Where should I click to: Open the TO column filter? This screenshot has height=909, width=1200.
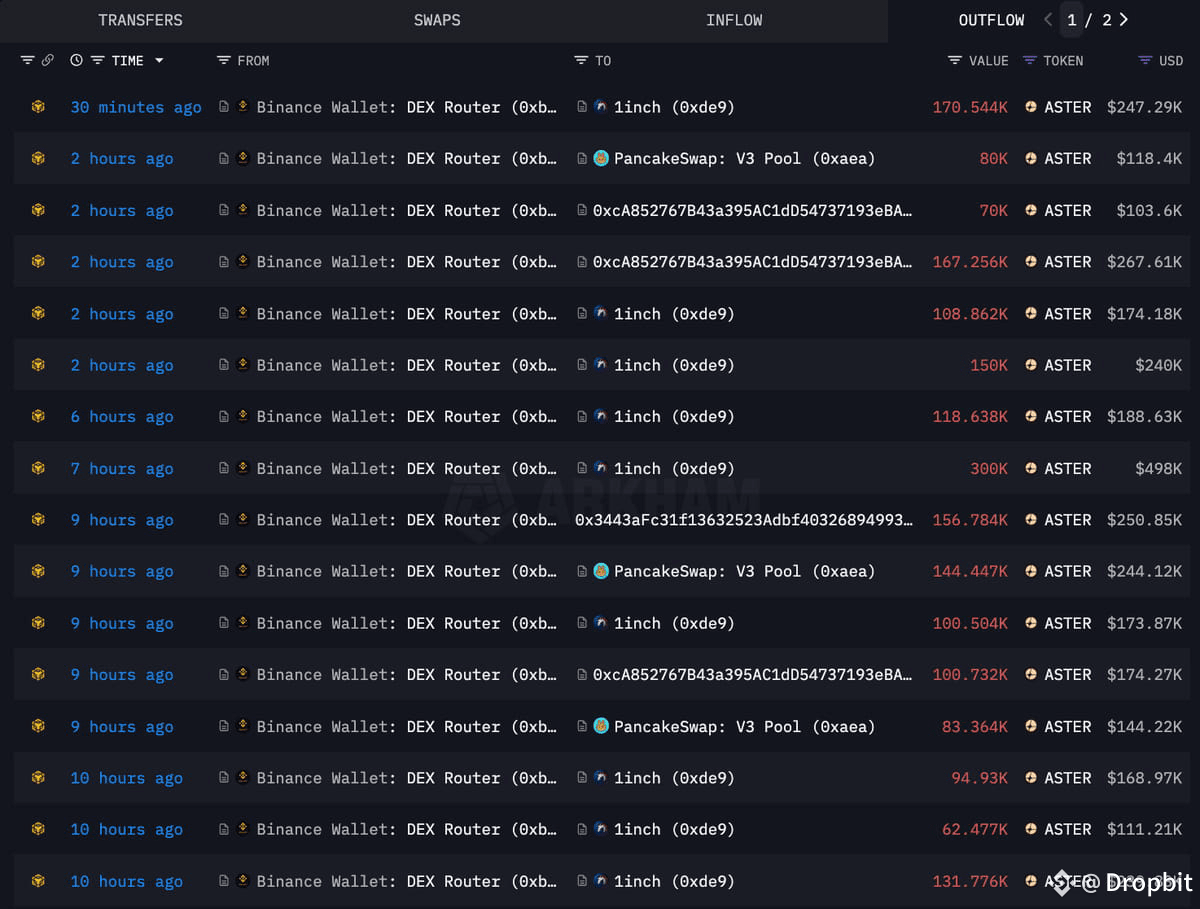coord(581,61)
